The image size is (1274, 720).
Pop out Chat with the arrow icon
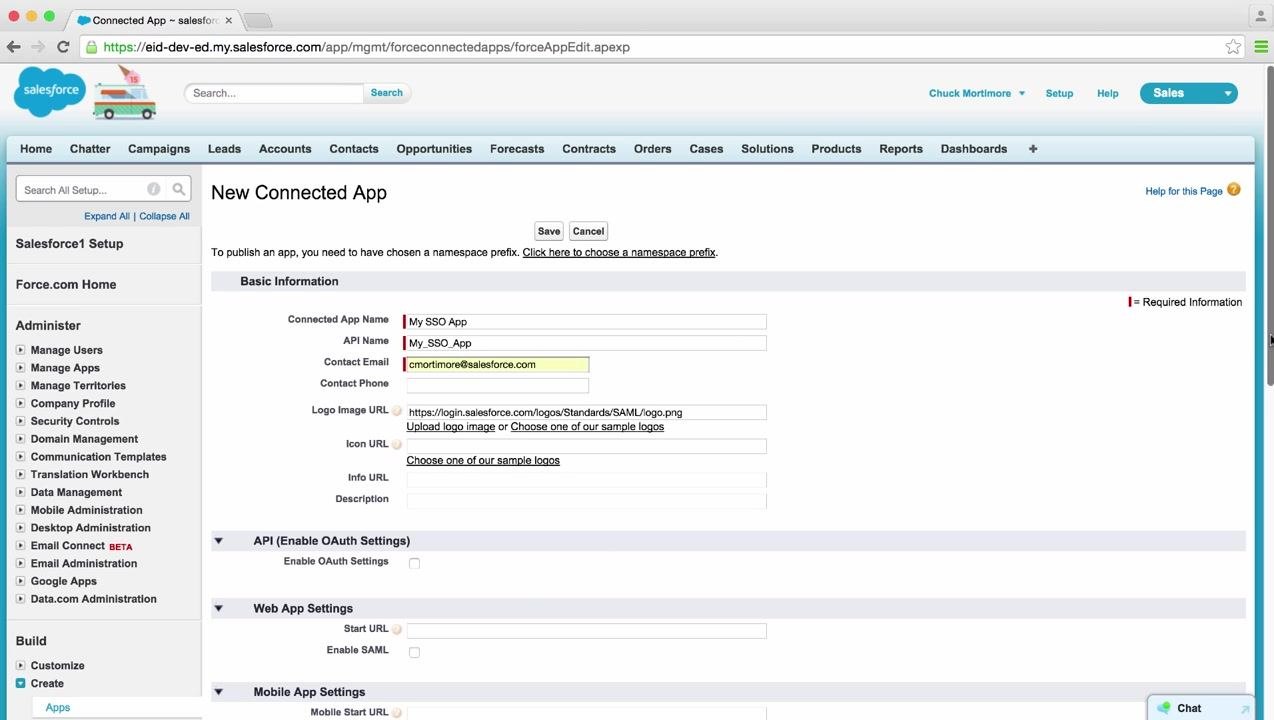coord(1245,709)
